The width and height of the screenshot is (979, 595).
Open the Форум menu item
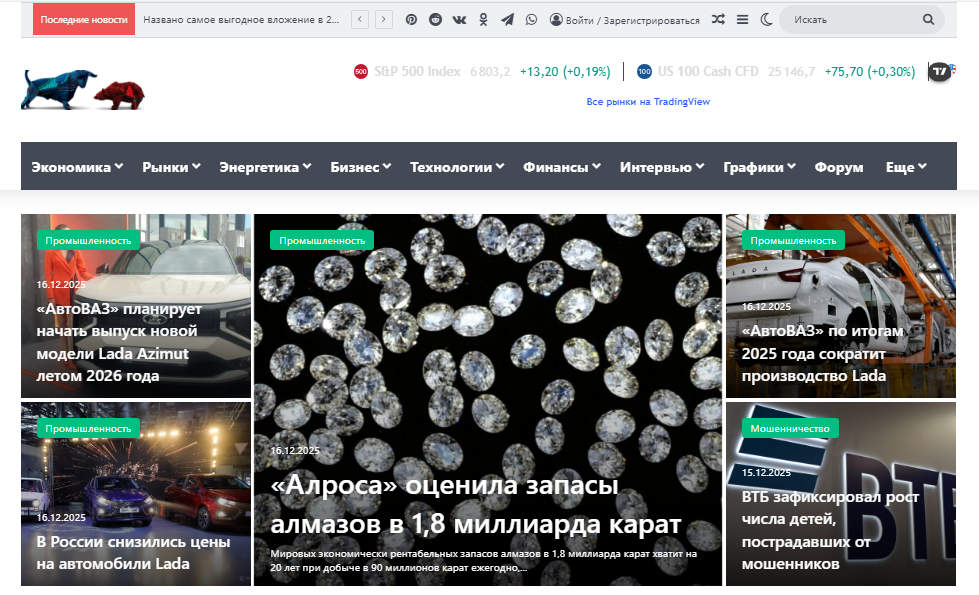pos(839,167)
